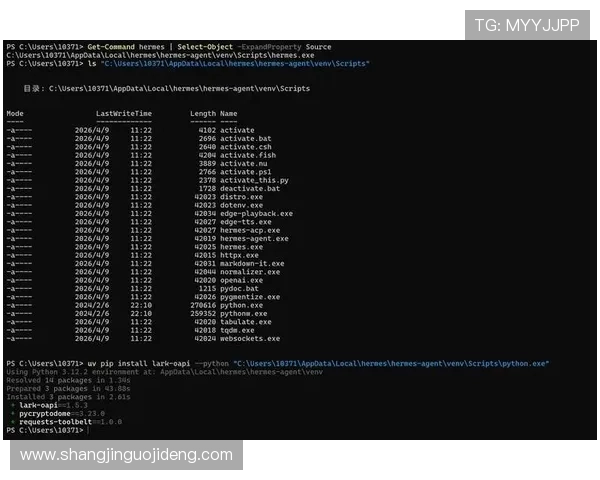
Task: Click the ls command's quoted Scripts path
Action: 235,64
